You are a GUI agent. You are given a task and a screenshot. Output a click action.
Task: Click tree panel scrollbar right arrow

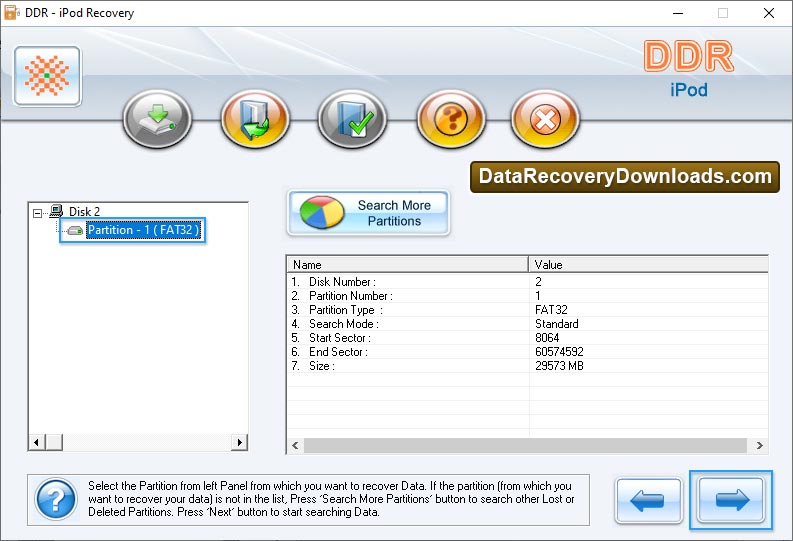coord(240,442)
